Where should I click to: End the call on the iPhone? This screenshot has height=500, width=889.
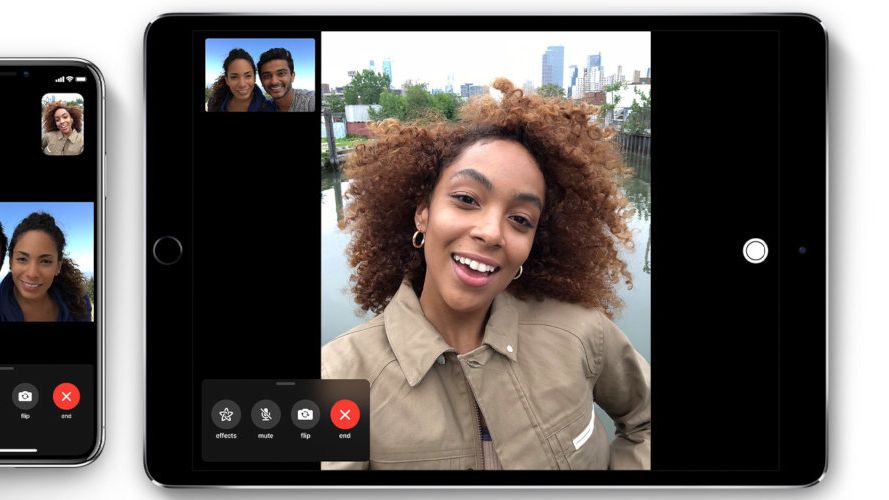click(x=66, y=396)
